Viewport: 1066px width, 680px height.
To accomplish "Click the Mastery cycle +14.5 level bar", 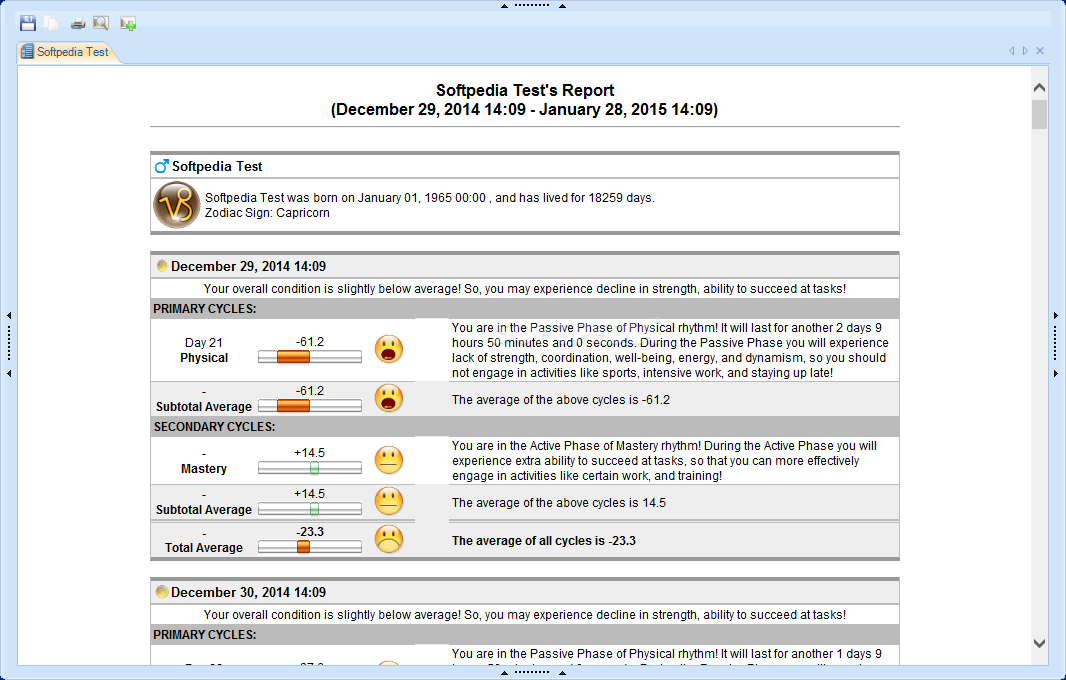I will point(310,468).
